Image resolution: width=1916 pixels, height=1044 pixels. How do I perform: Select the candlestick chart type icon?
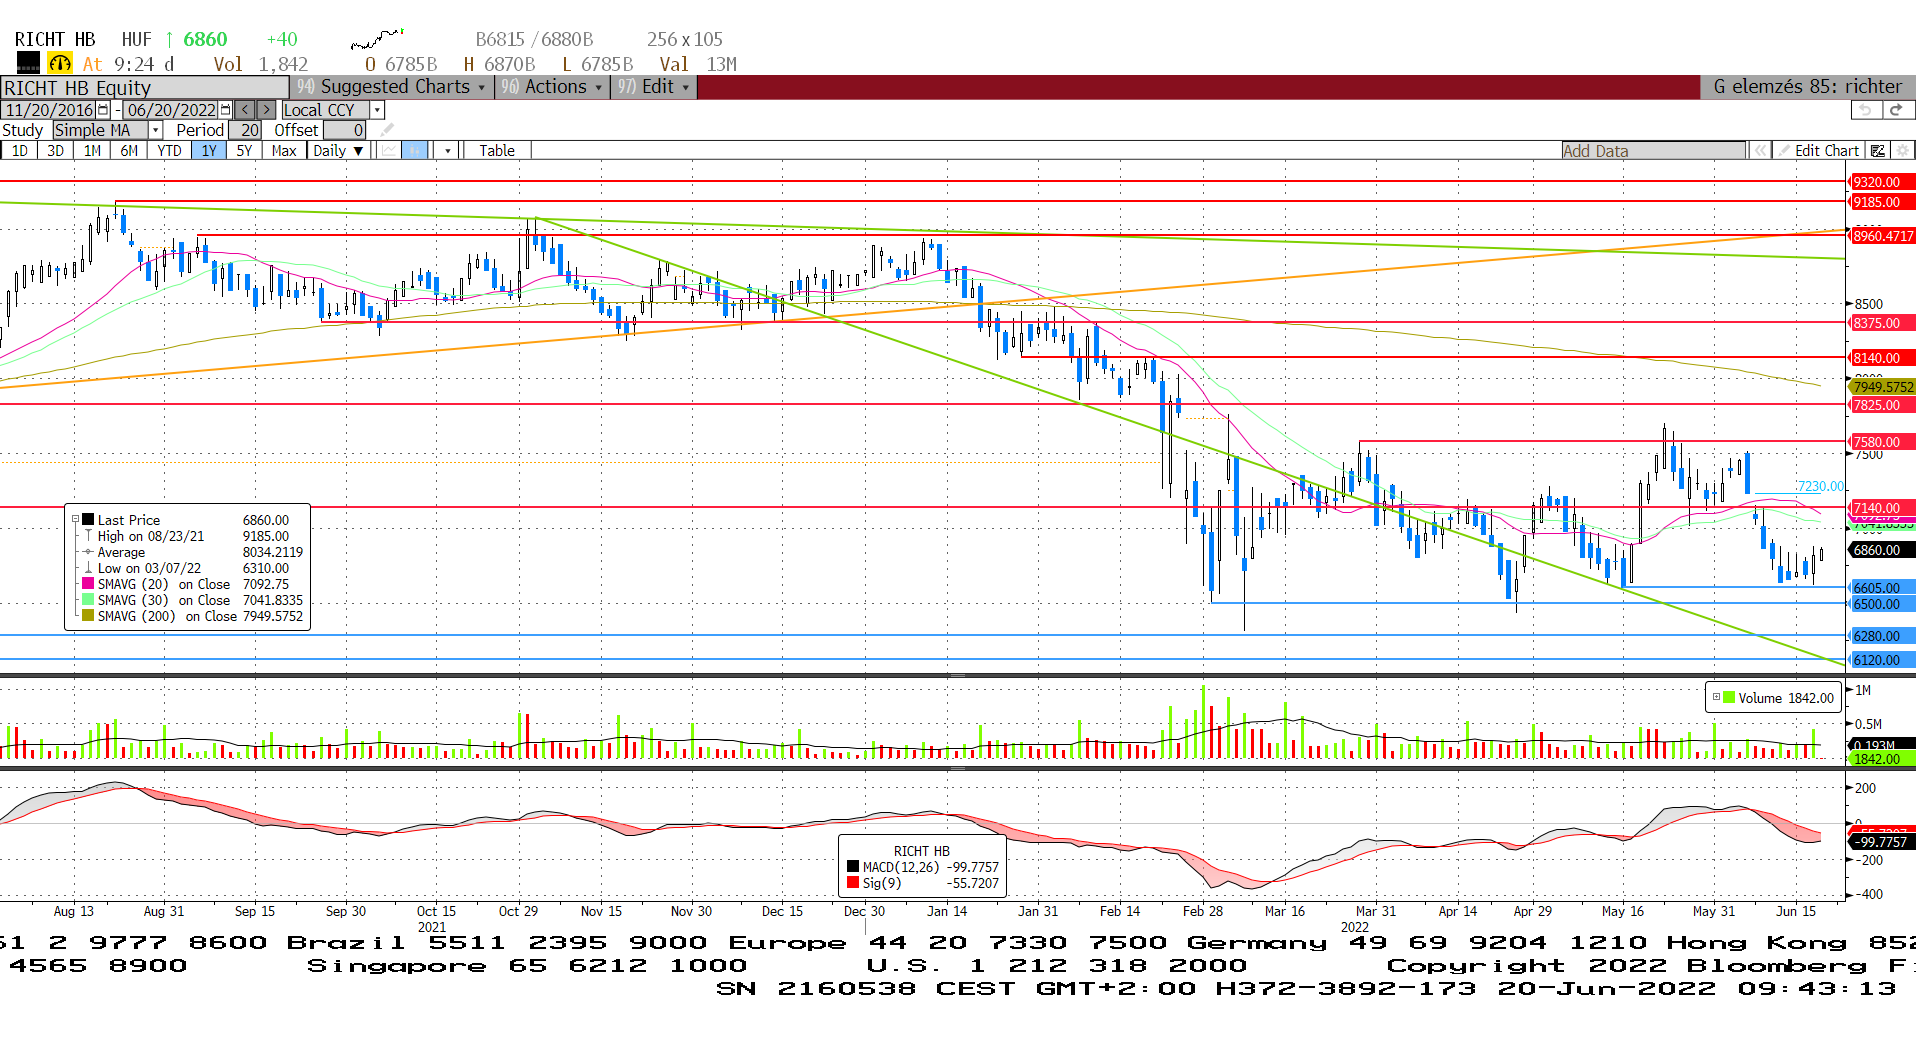pyautogui.click(x=415, y=150)
